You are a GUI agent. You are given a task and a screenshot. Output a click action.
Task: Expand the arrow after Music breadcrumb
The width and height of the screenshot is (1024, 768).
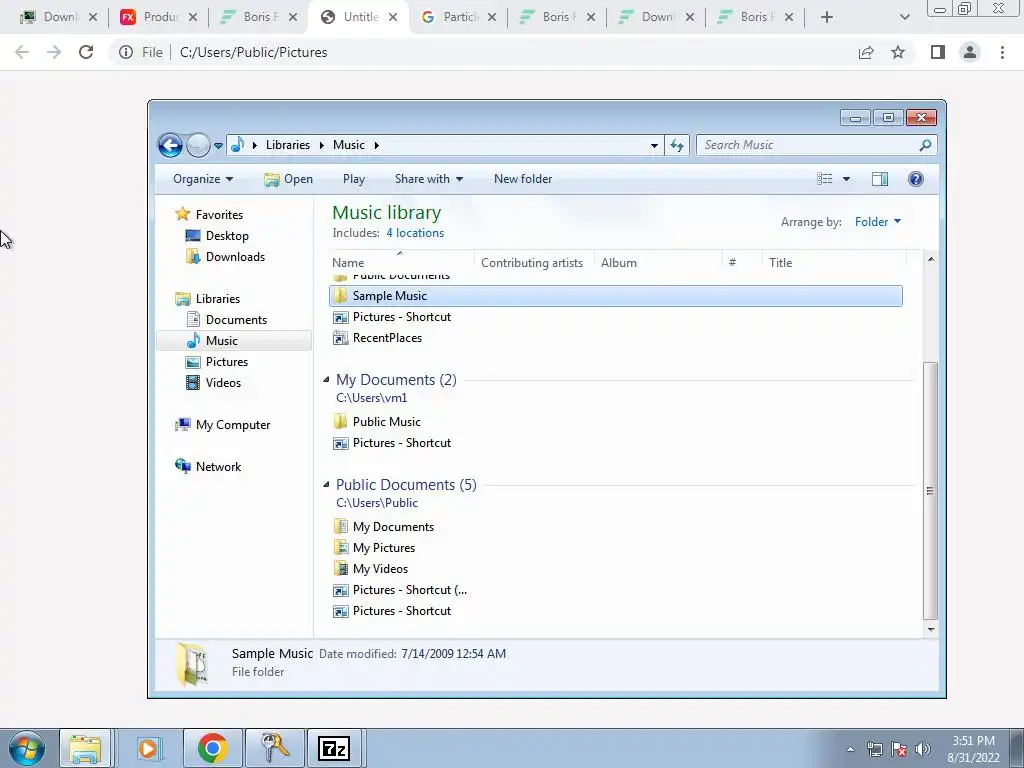[x=377, y=145]
